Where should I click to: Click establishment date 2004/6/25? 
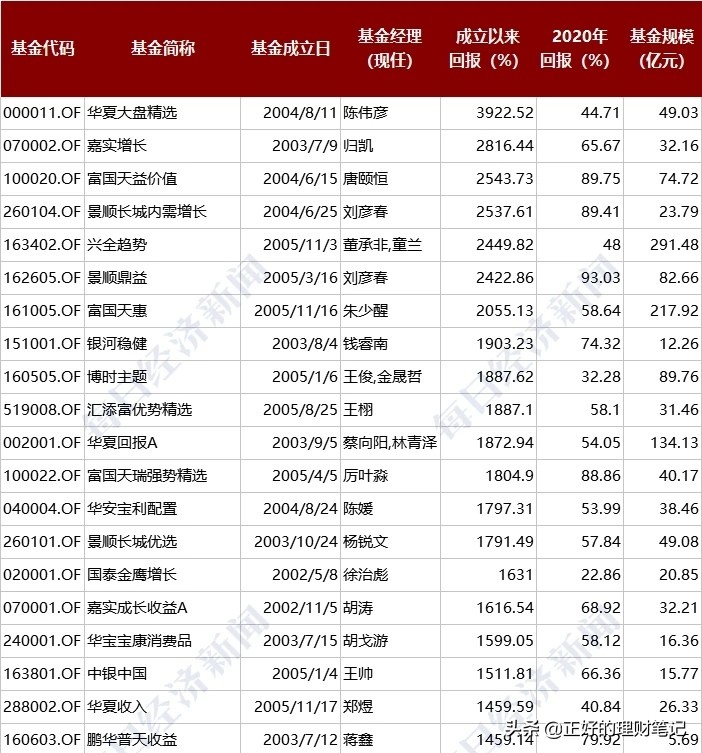point(300,212)
